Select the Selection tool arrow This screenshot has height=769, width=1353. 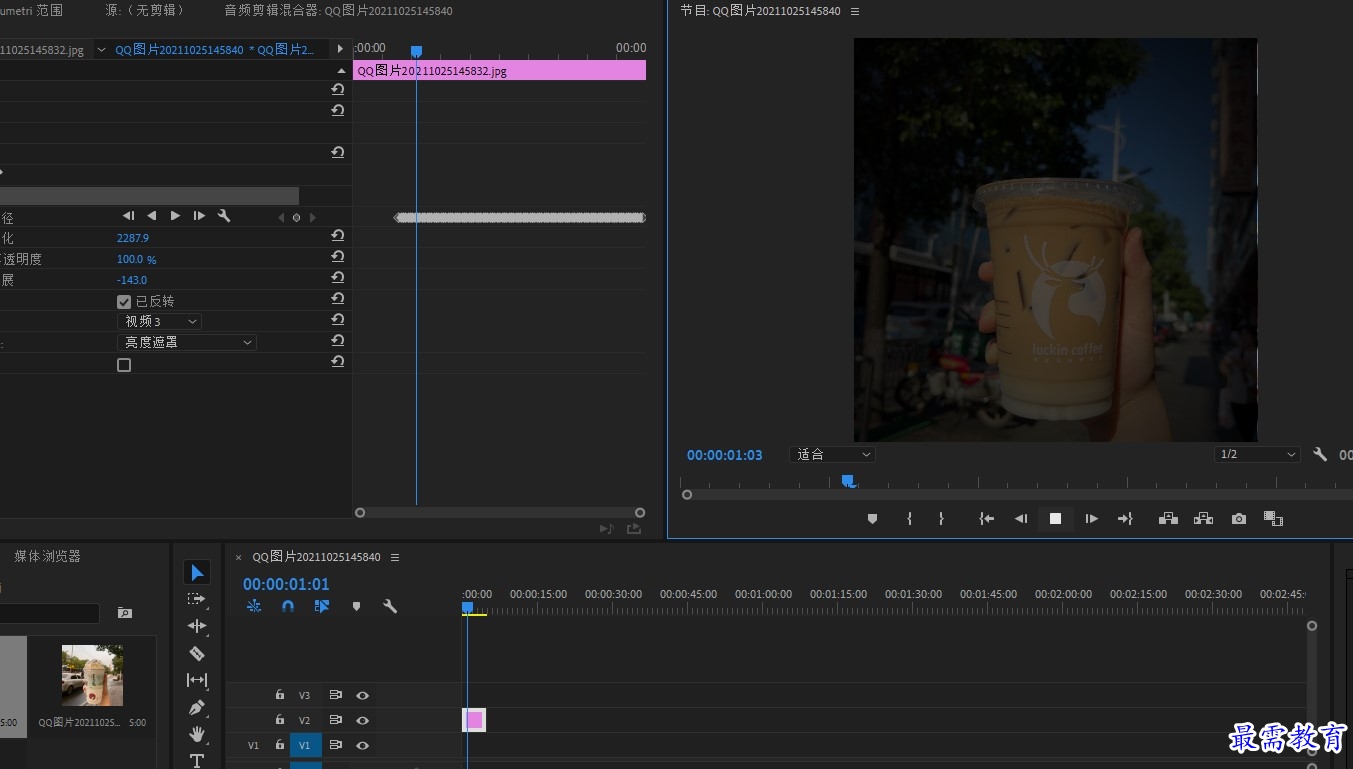(x=197, y=572)
